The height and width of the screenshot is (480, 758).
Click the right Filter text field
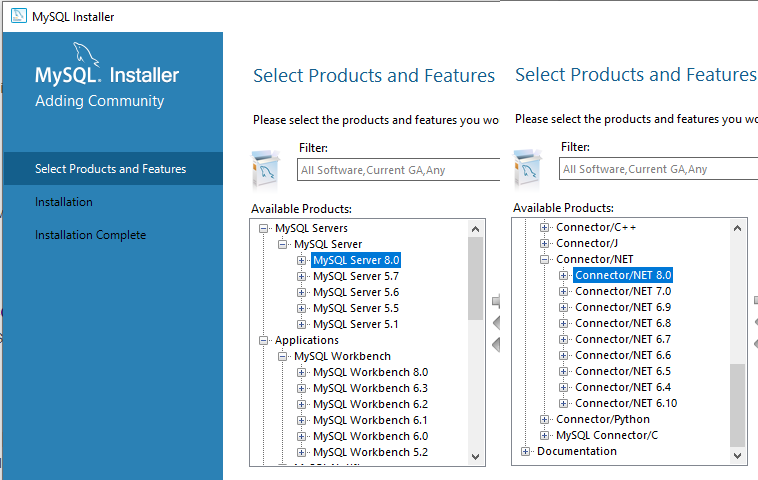[x=658, y=169]
